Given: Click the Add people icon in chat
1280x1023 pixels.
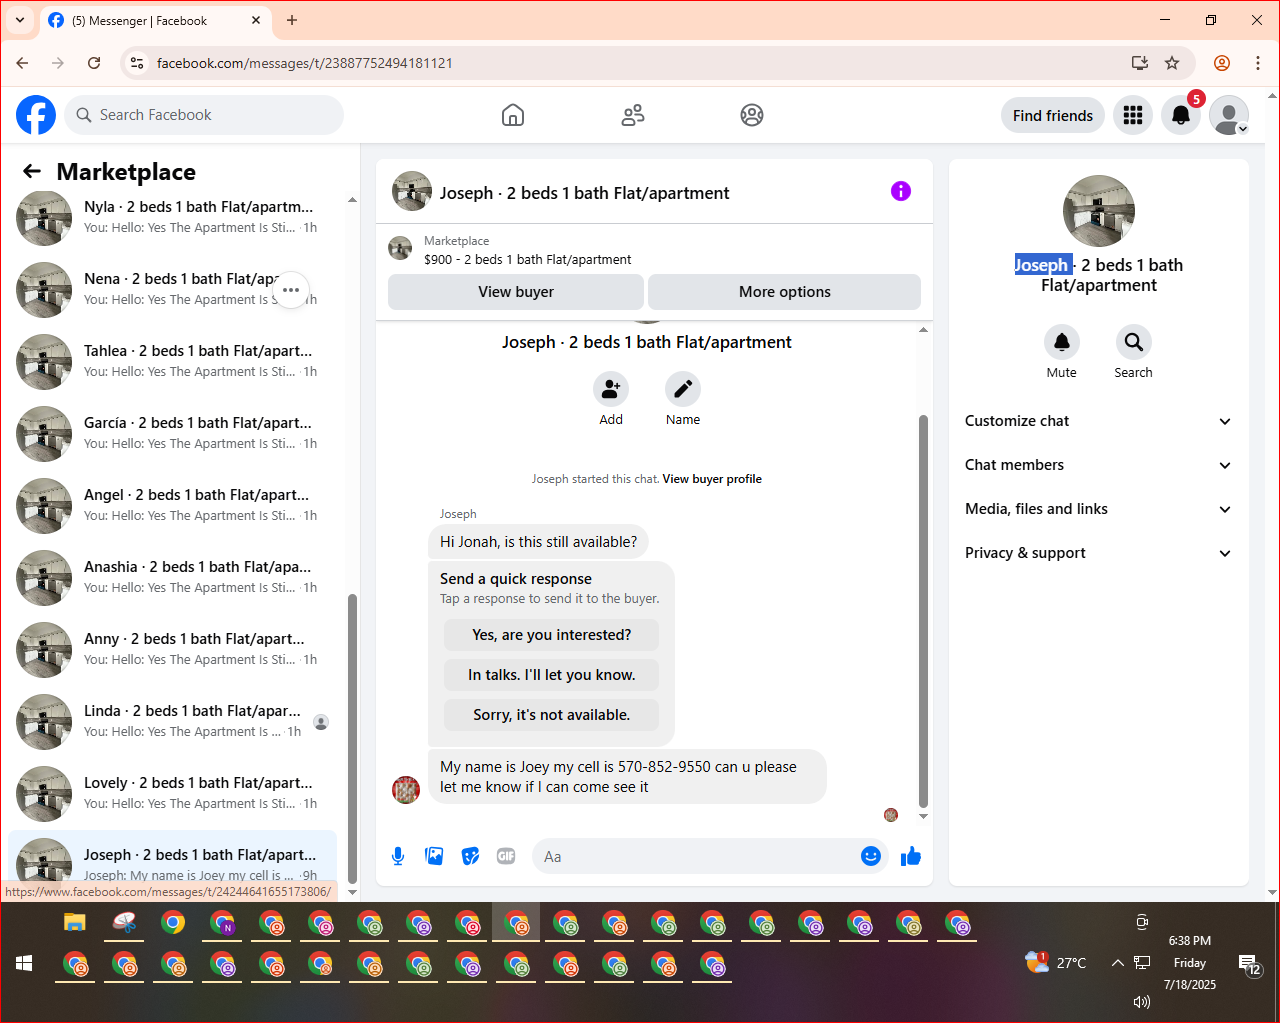Looking at the screenshot, I should pos(611,389).
